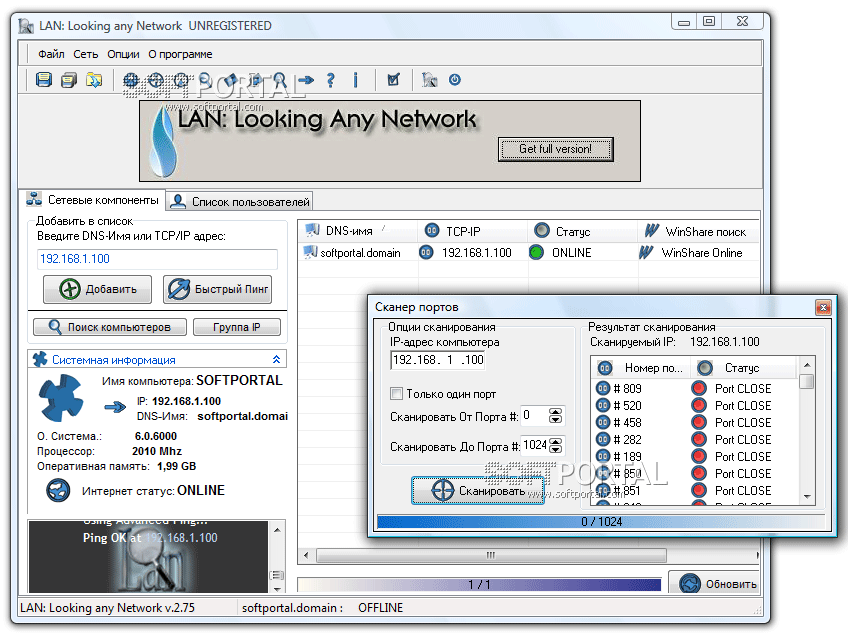Switch to the Сетевые компоненты tab
Image resolution: width=848 pixels, height=635 pixels.
point(92,200)
